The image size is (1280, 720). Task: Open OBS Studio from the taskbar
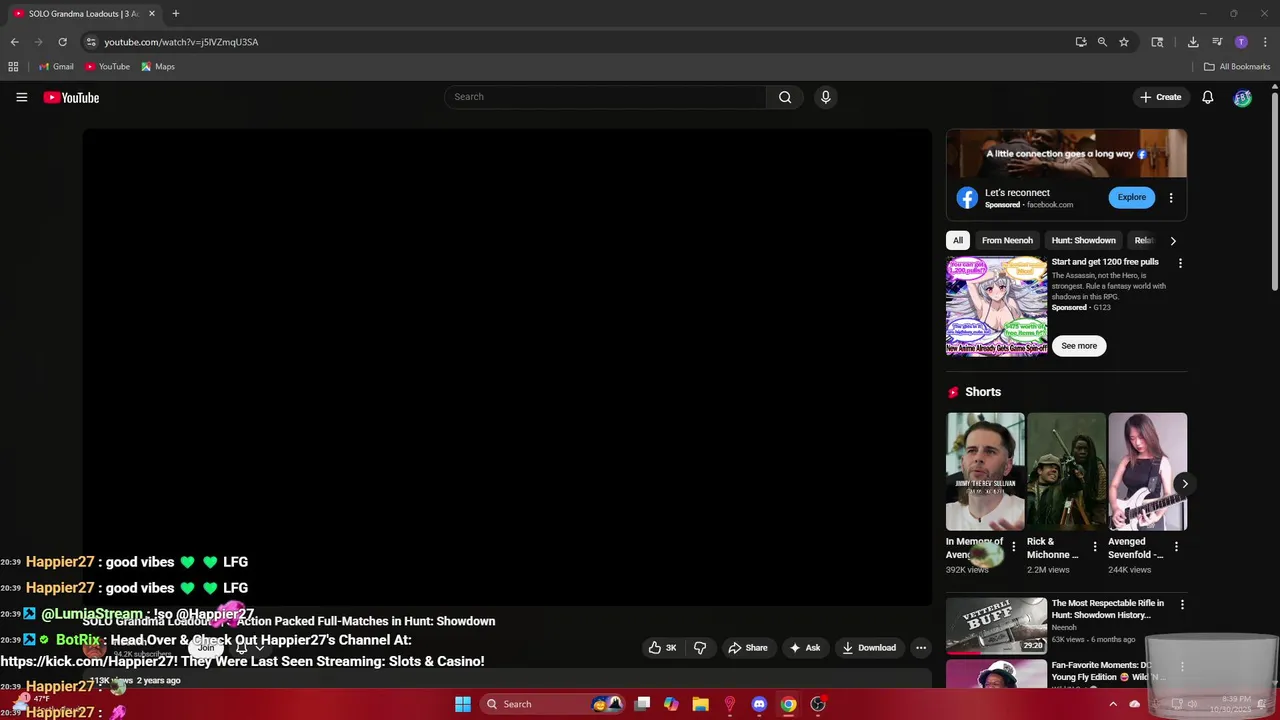[818, 704]
